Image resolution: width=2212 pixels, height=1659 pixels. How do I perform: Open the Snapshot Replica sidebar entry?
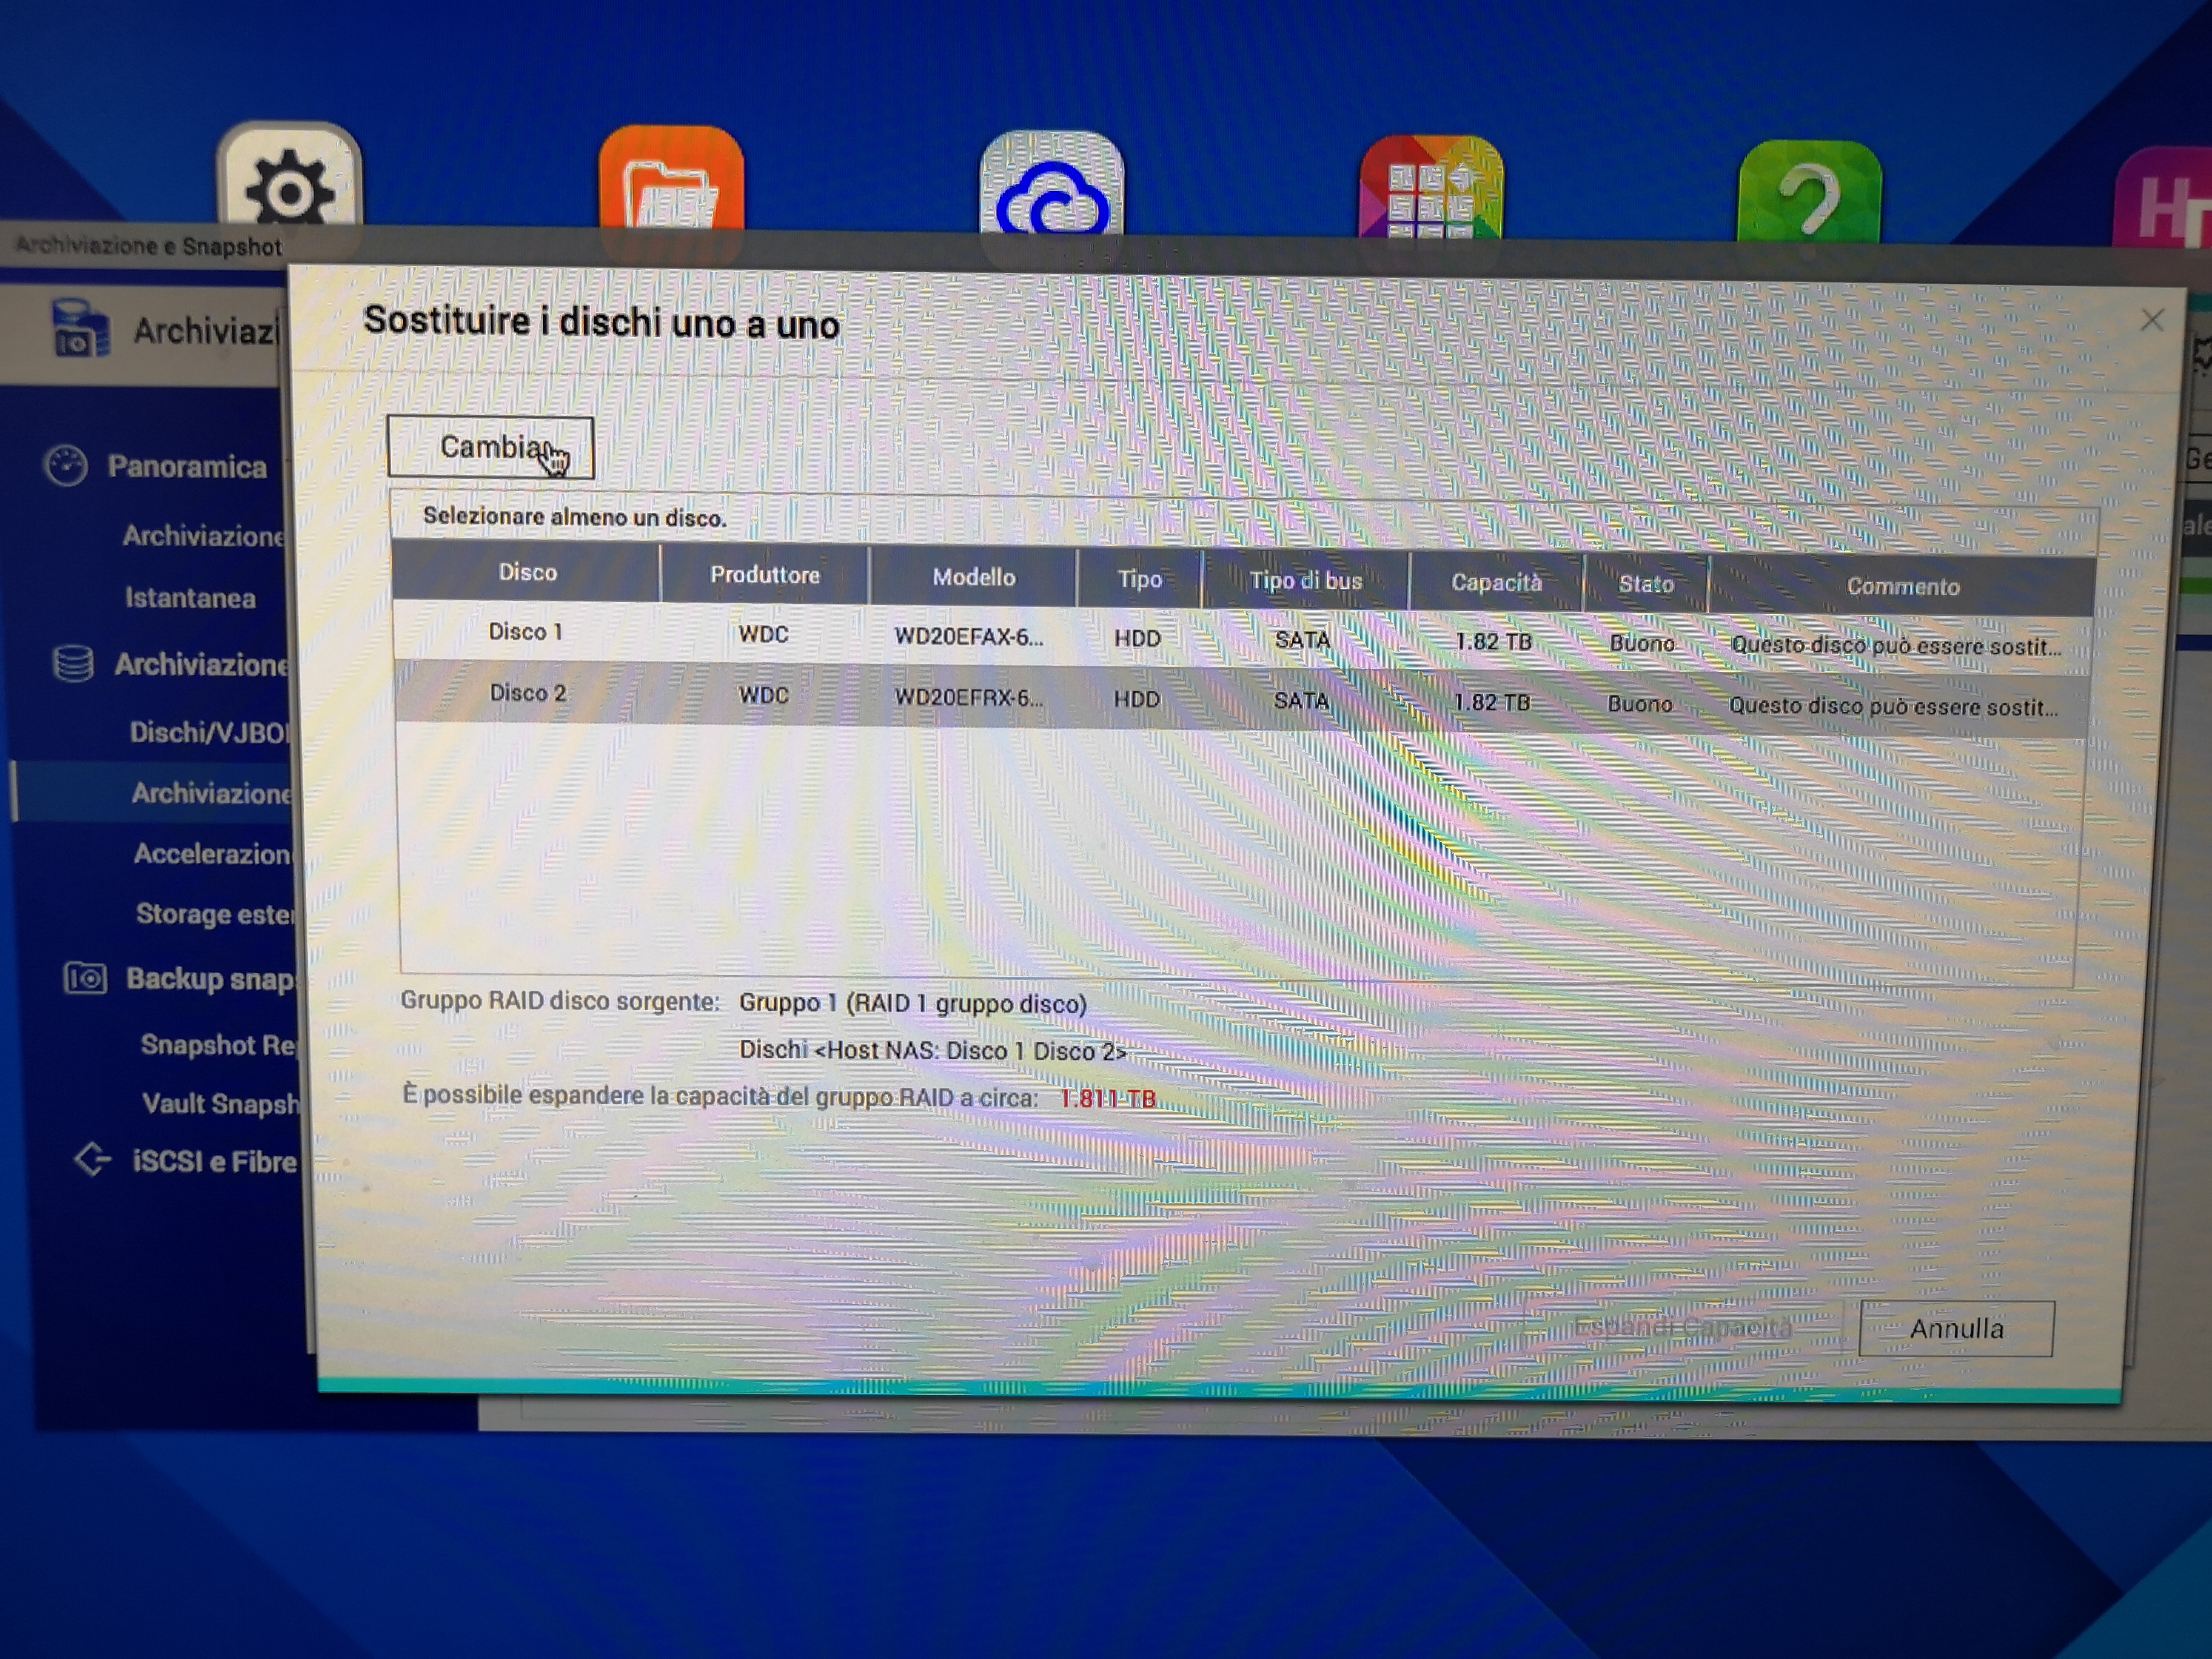(x=218, y=1045)
